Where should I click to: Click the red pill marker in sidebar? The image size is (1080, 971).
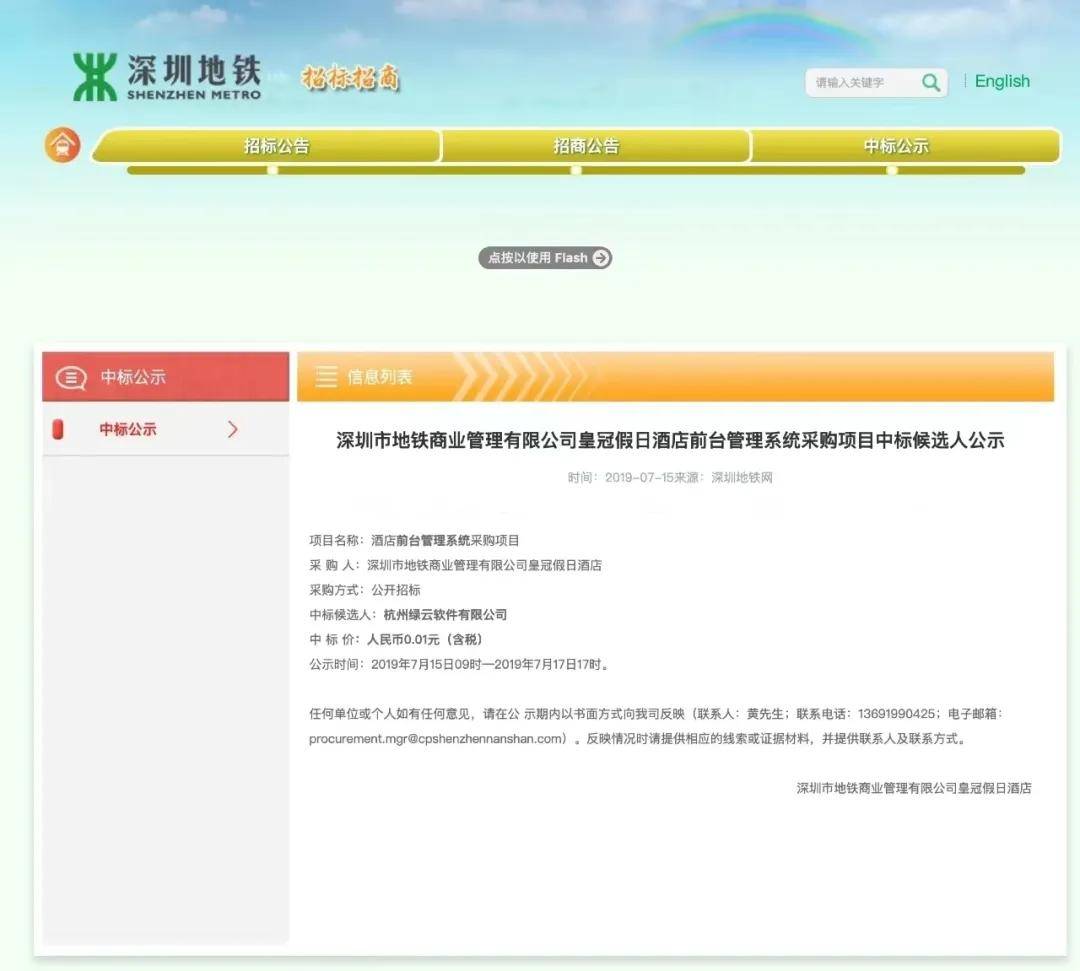click(58, 429)
